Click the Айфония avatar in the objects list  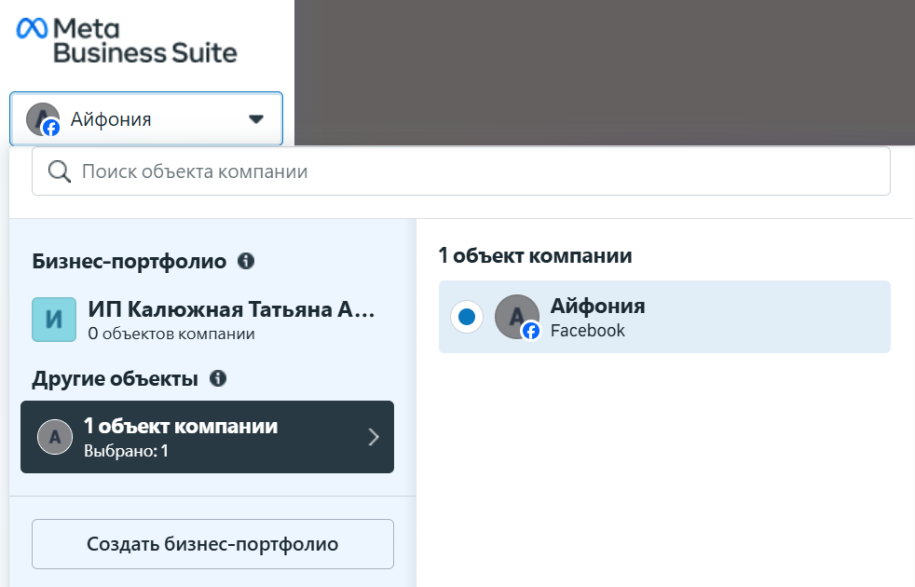(x=515, y=315)
